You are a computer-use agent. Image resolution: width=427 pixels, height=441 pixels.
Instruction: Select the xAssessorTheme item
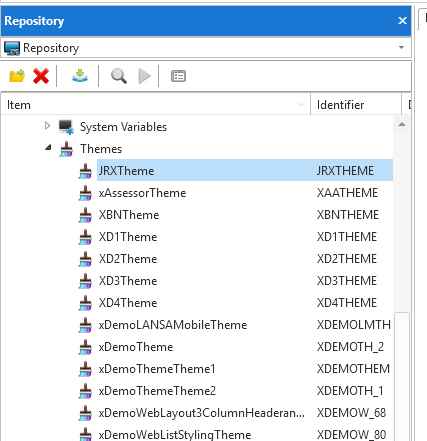[x=142, y=193]
